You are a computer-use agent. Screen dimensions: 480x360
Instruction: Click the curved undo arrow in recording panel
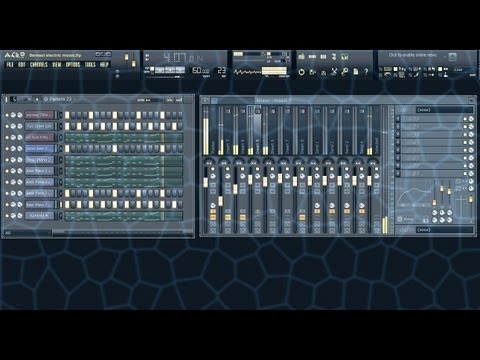pyautogui.click(x=387, y=75)
